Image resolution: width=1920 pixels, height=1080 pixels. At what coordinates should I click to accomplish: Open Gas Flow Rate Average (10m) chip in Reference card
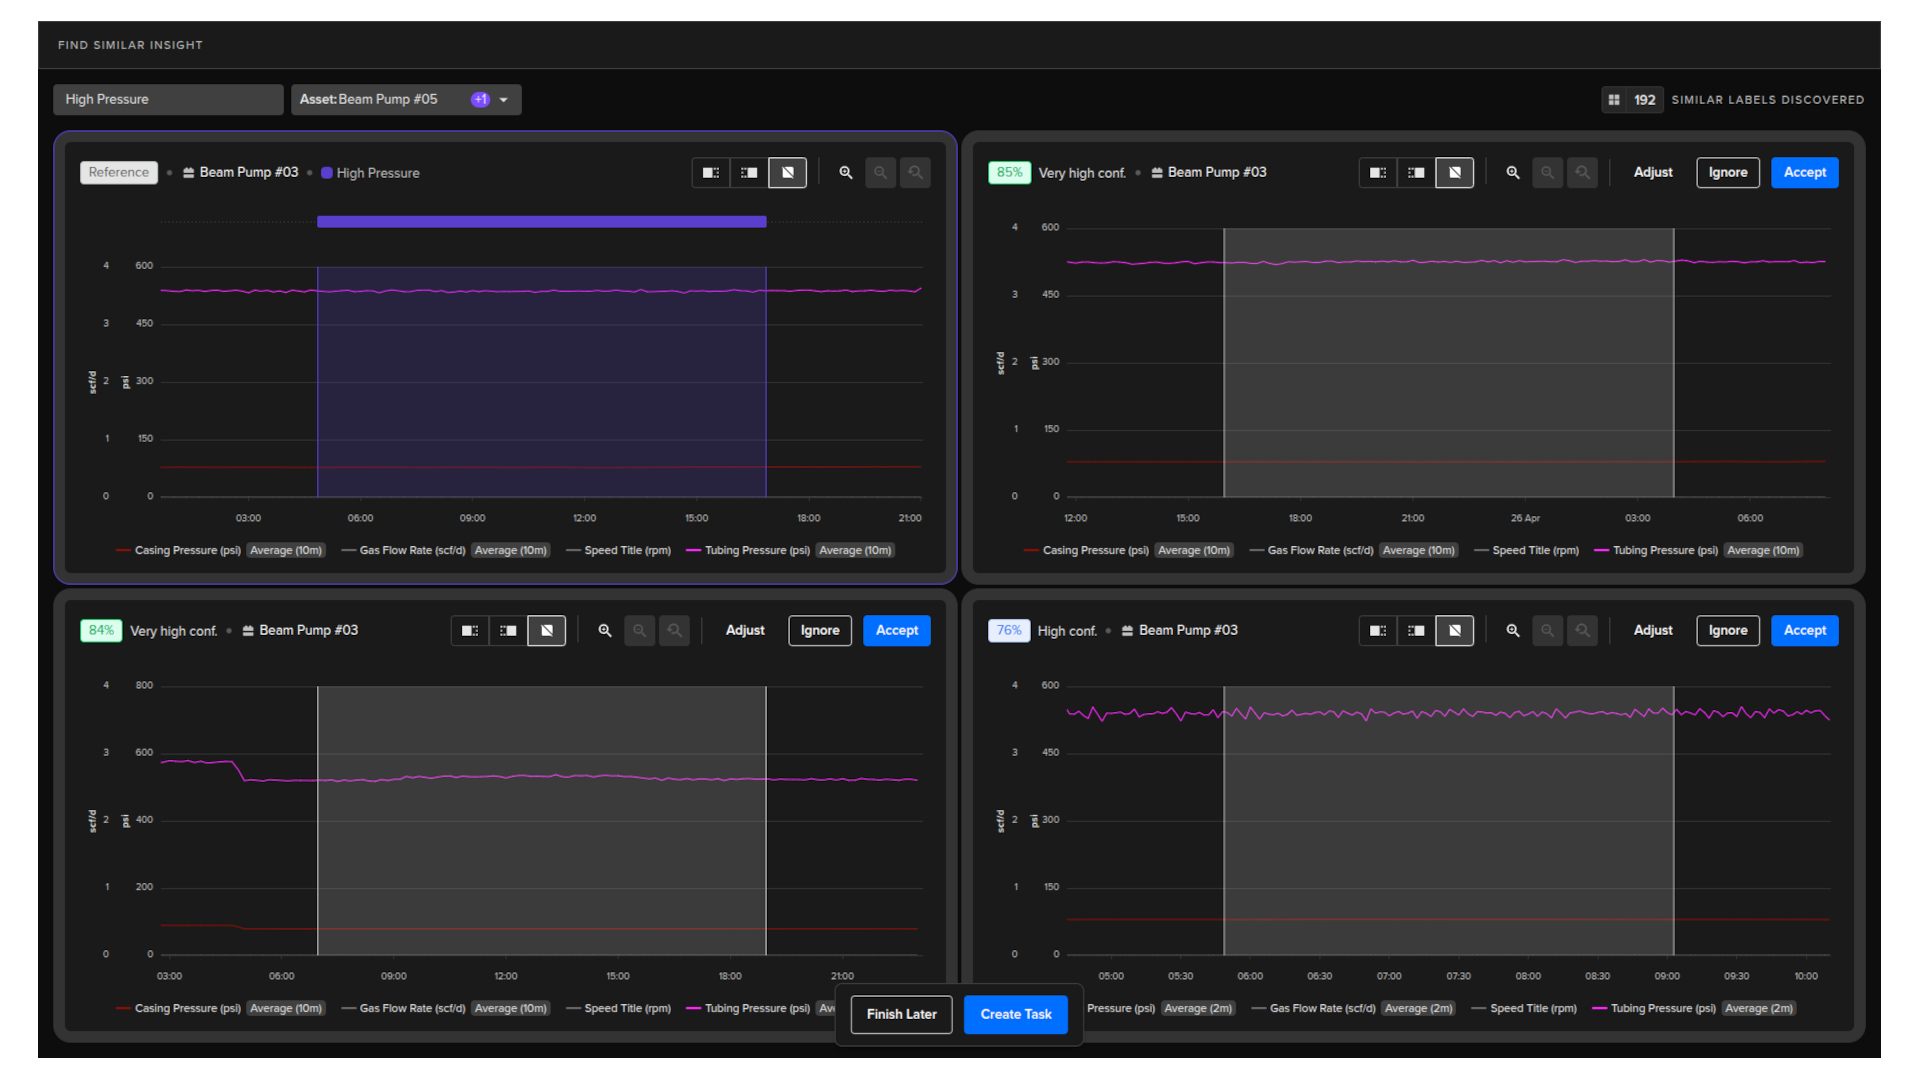coord(511,551)
